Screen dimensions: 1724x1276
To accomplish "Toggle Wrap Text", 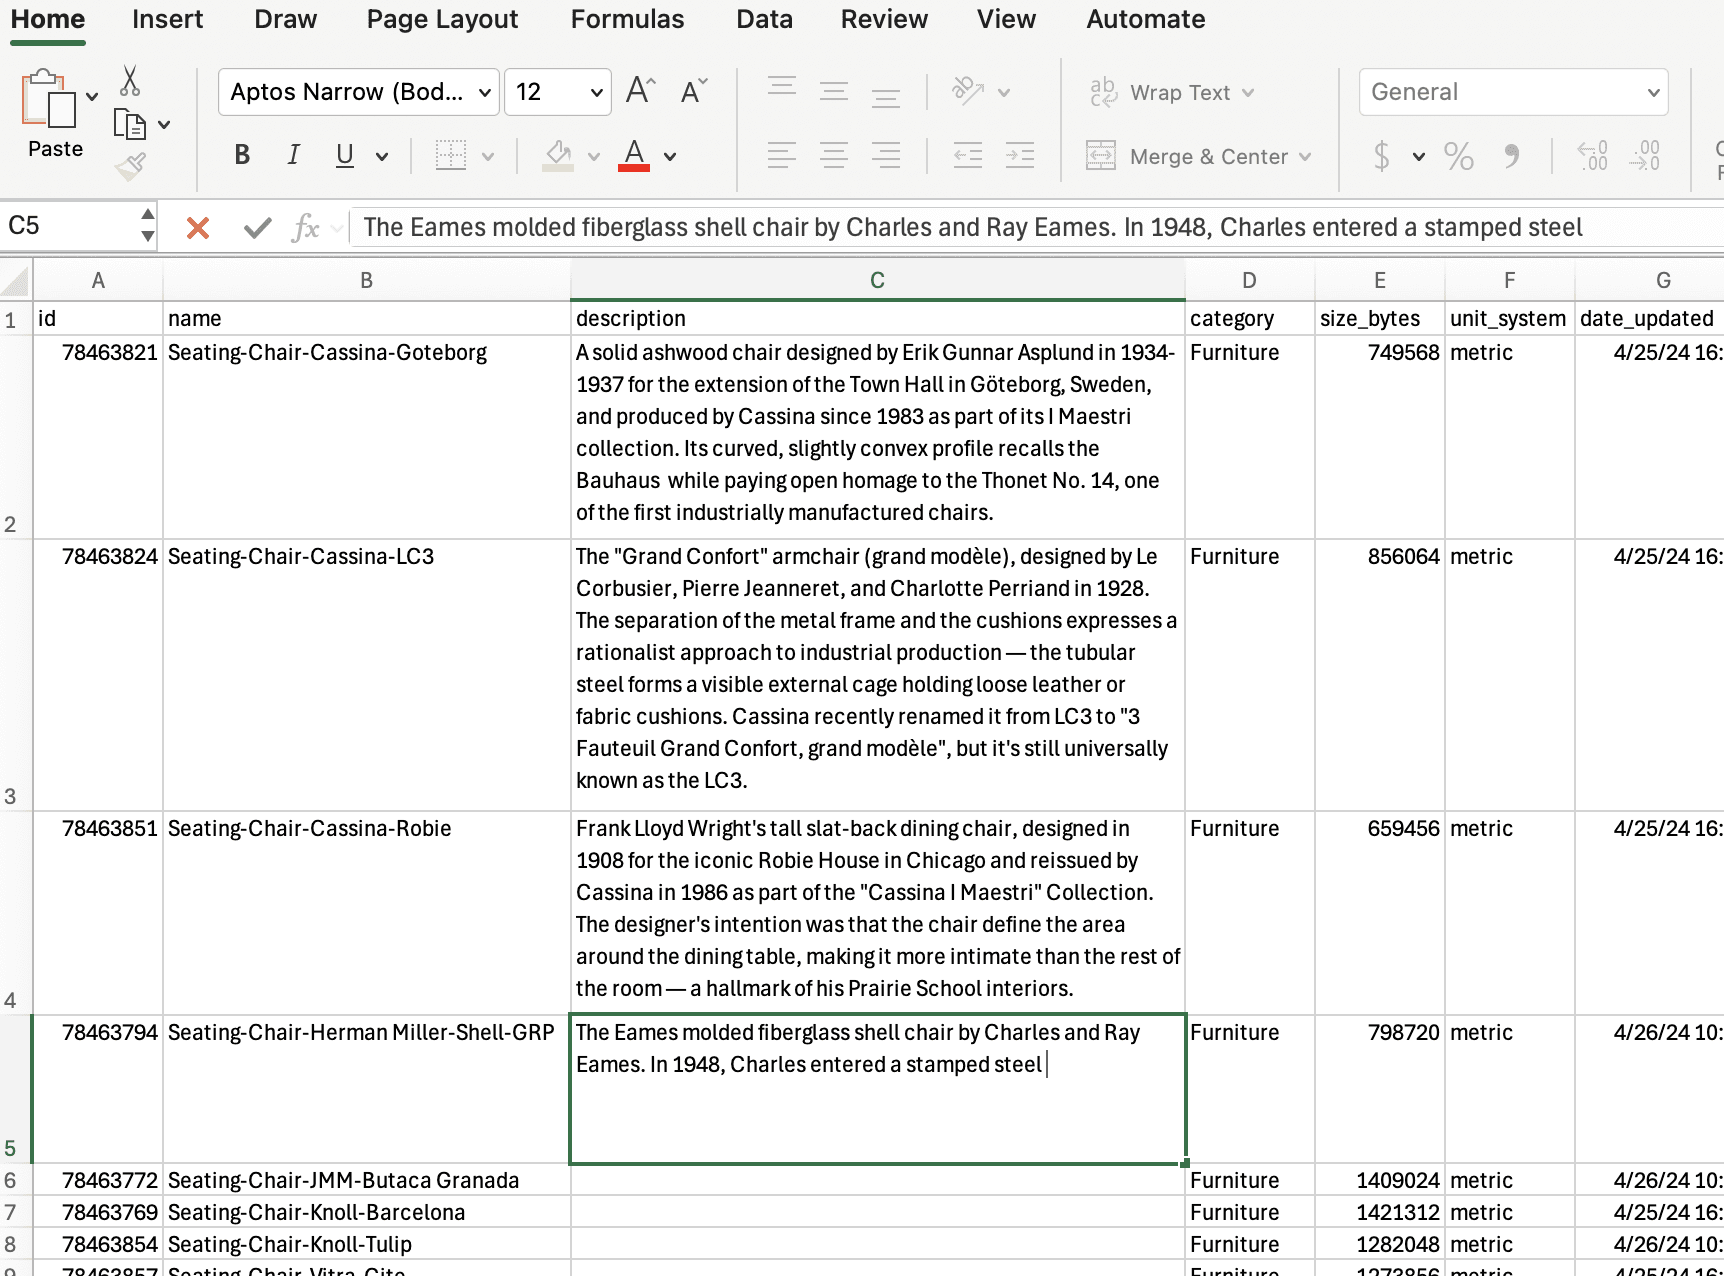I will (1160, 92).
